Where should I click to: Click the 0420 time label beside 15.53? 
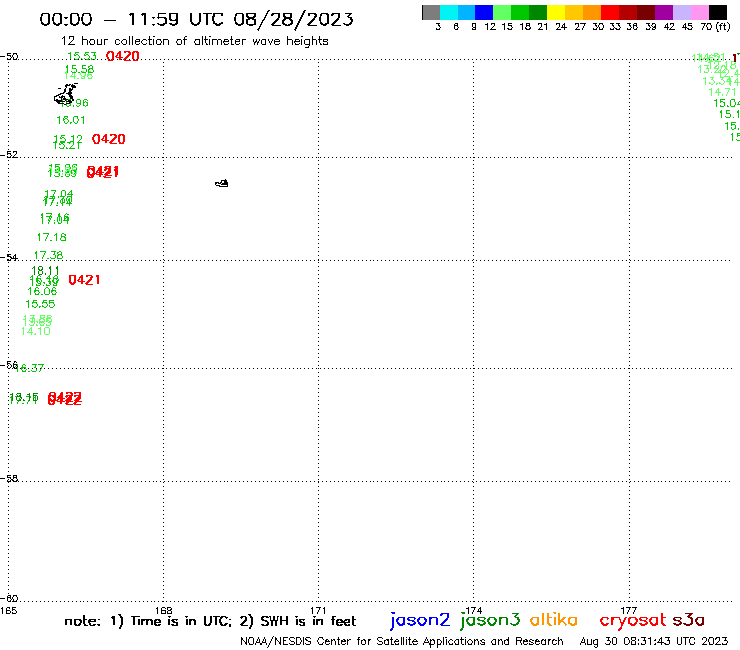(122, 56)
